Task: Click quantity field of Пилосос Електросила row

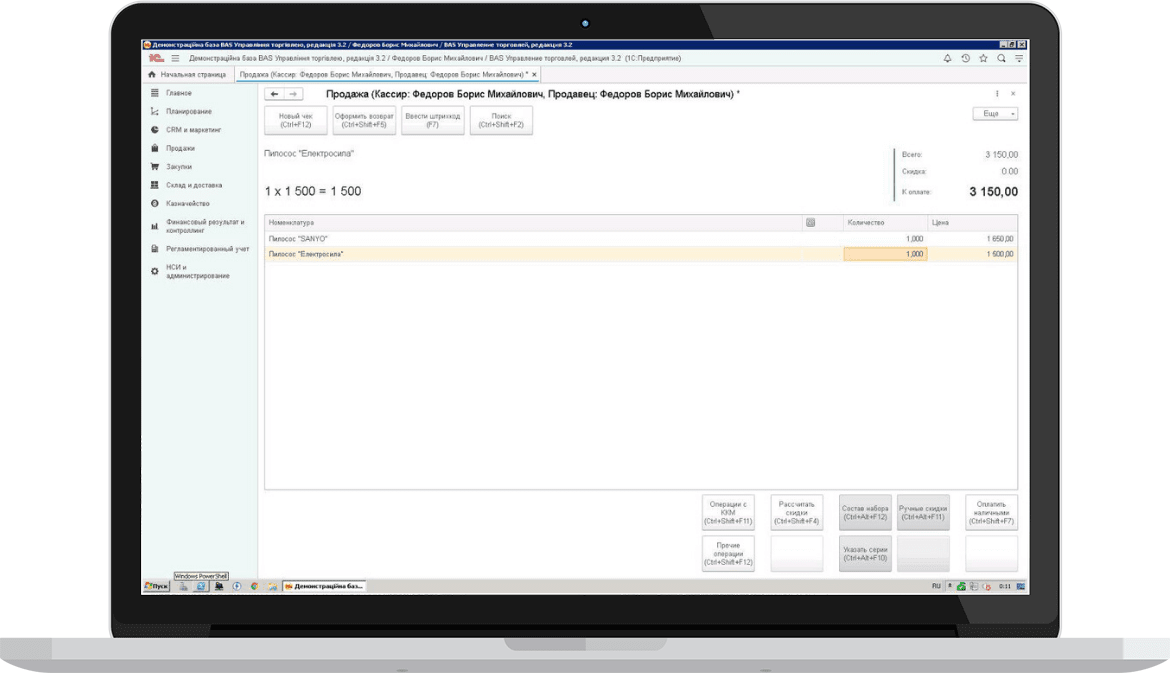Action: (885, 254)
